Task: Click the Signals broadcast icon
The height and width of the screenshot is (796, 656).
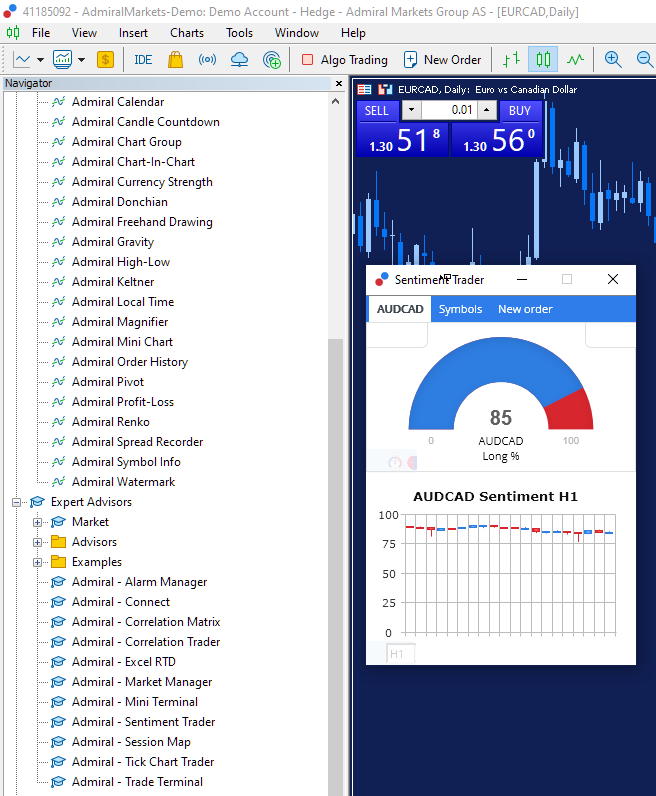Action: (207, 59)
